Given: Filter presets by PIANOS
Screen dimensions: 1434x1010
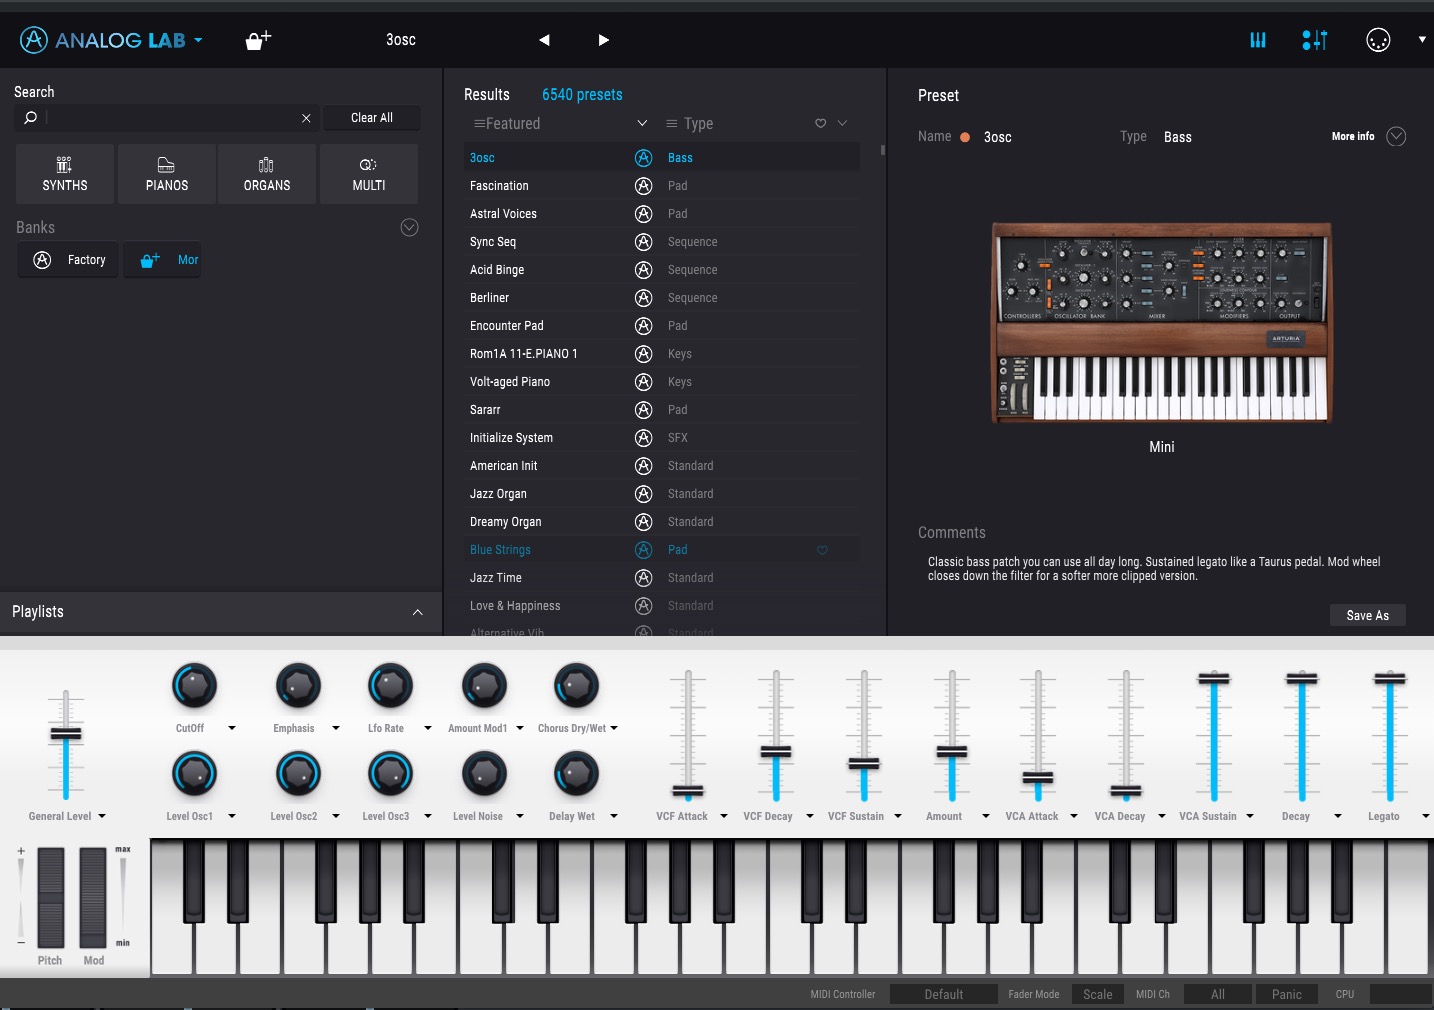Looking at the screenshot, I should (167, 174).
